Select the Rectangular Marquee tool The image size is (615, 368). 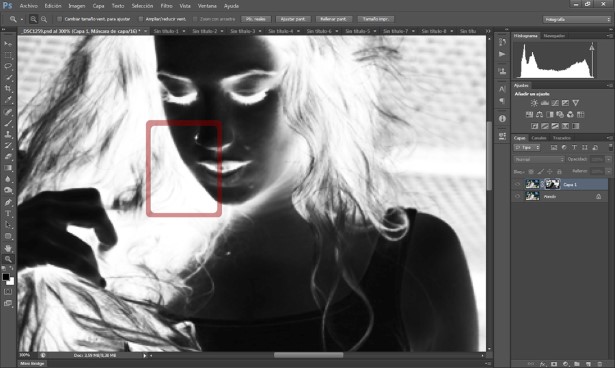[x=8, y=55]
